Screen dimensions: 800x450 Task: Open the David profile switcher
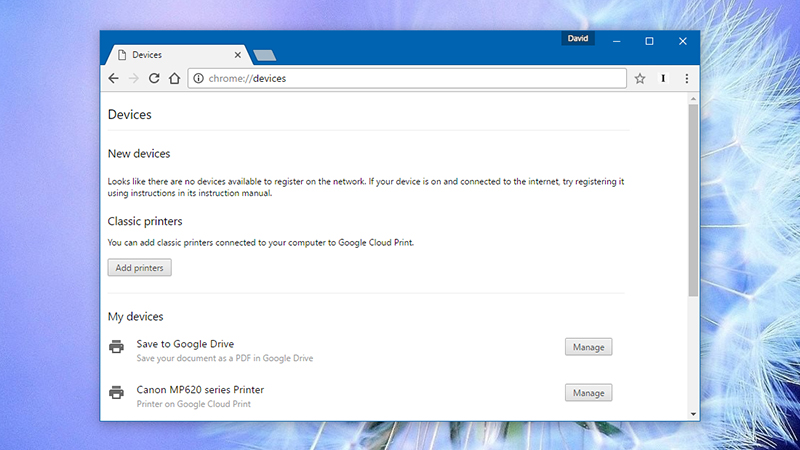pyautogui.click(x=578, y=38)
